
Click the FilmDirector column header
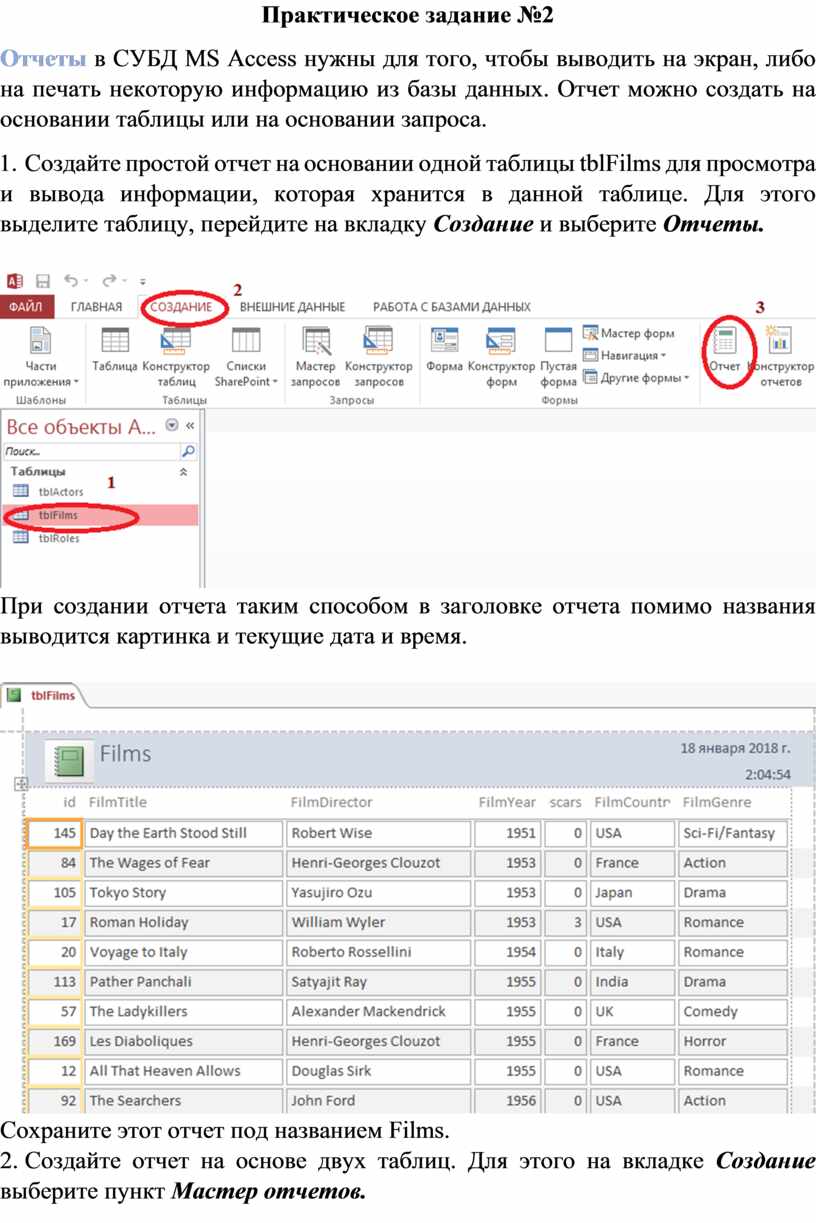click(x=331, y=802)
